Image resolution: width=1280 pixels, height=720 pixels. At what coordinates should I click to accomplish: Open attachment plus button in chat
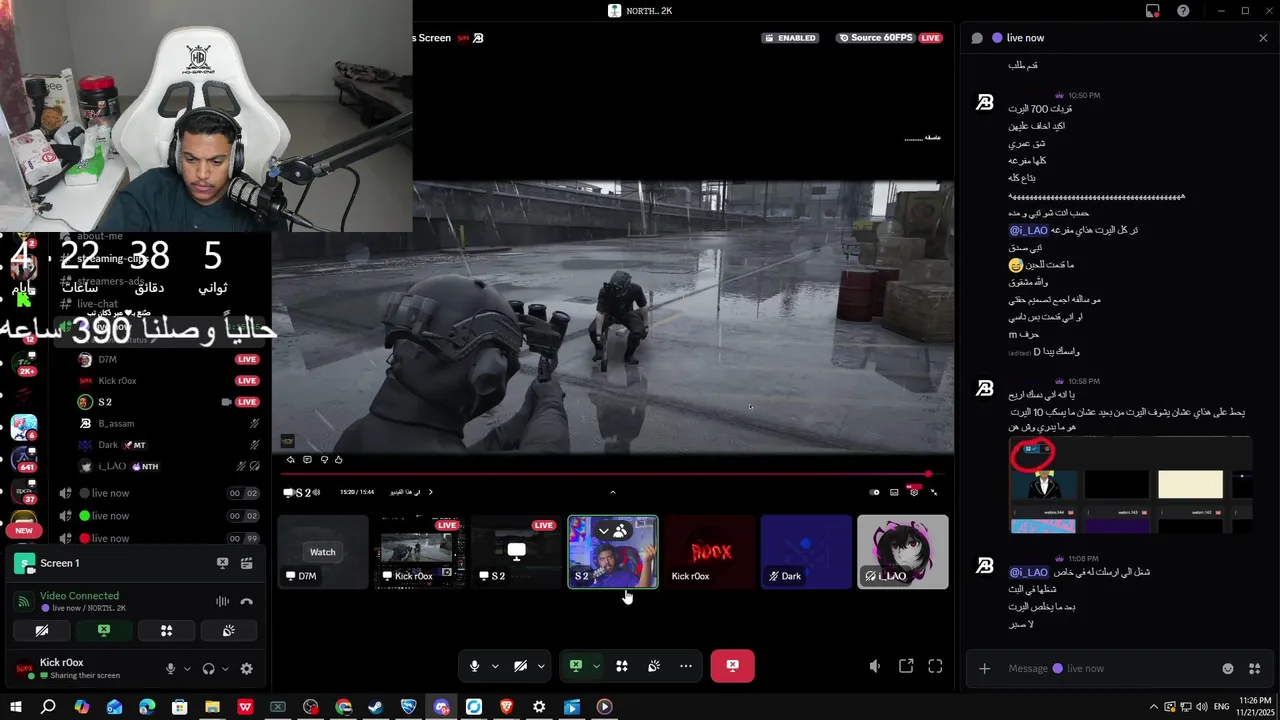point(984,668)
